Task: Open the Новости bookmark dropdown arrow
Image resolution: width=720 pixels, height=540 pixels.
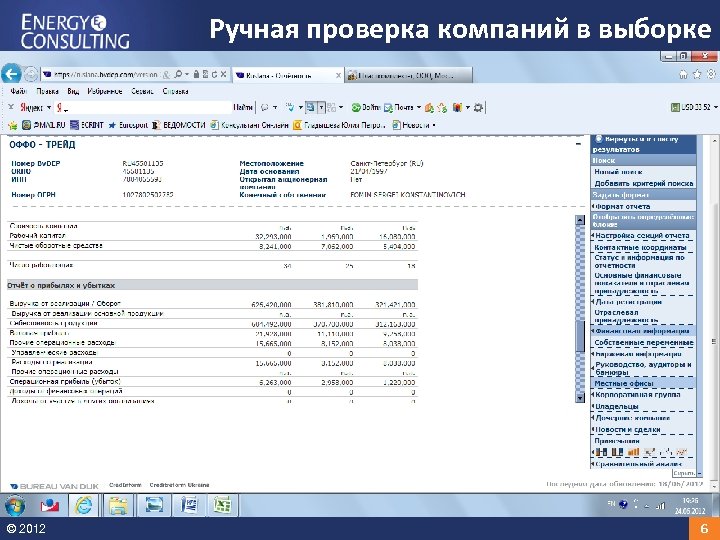Action: (x=433, y=125)
